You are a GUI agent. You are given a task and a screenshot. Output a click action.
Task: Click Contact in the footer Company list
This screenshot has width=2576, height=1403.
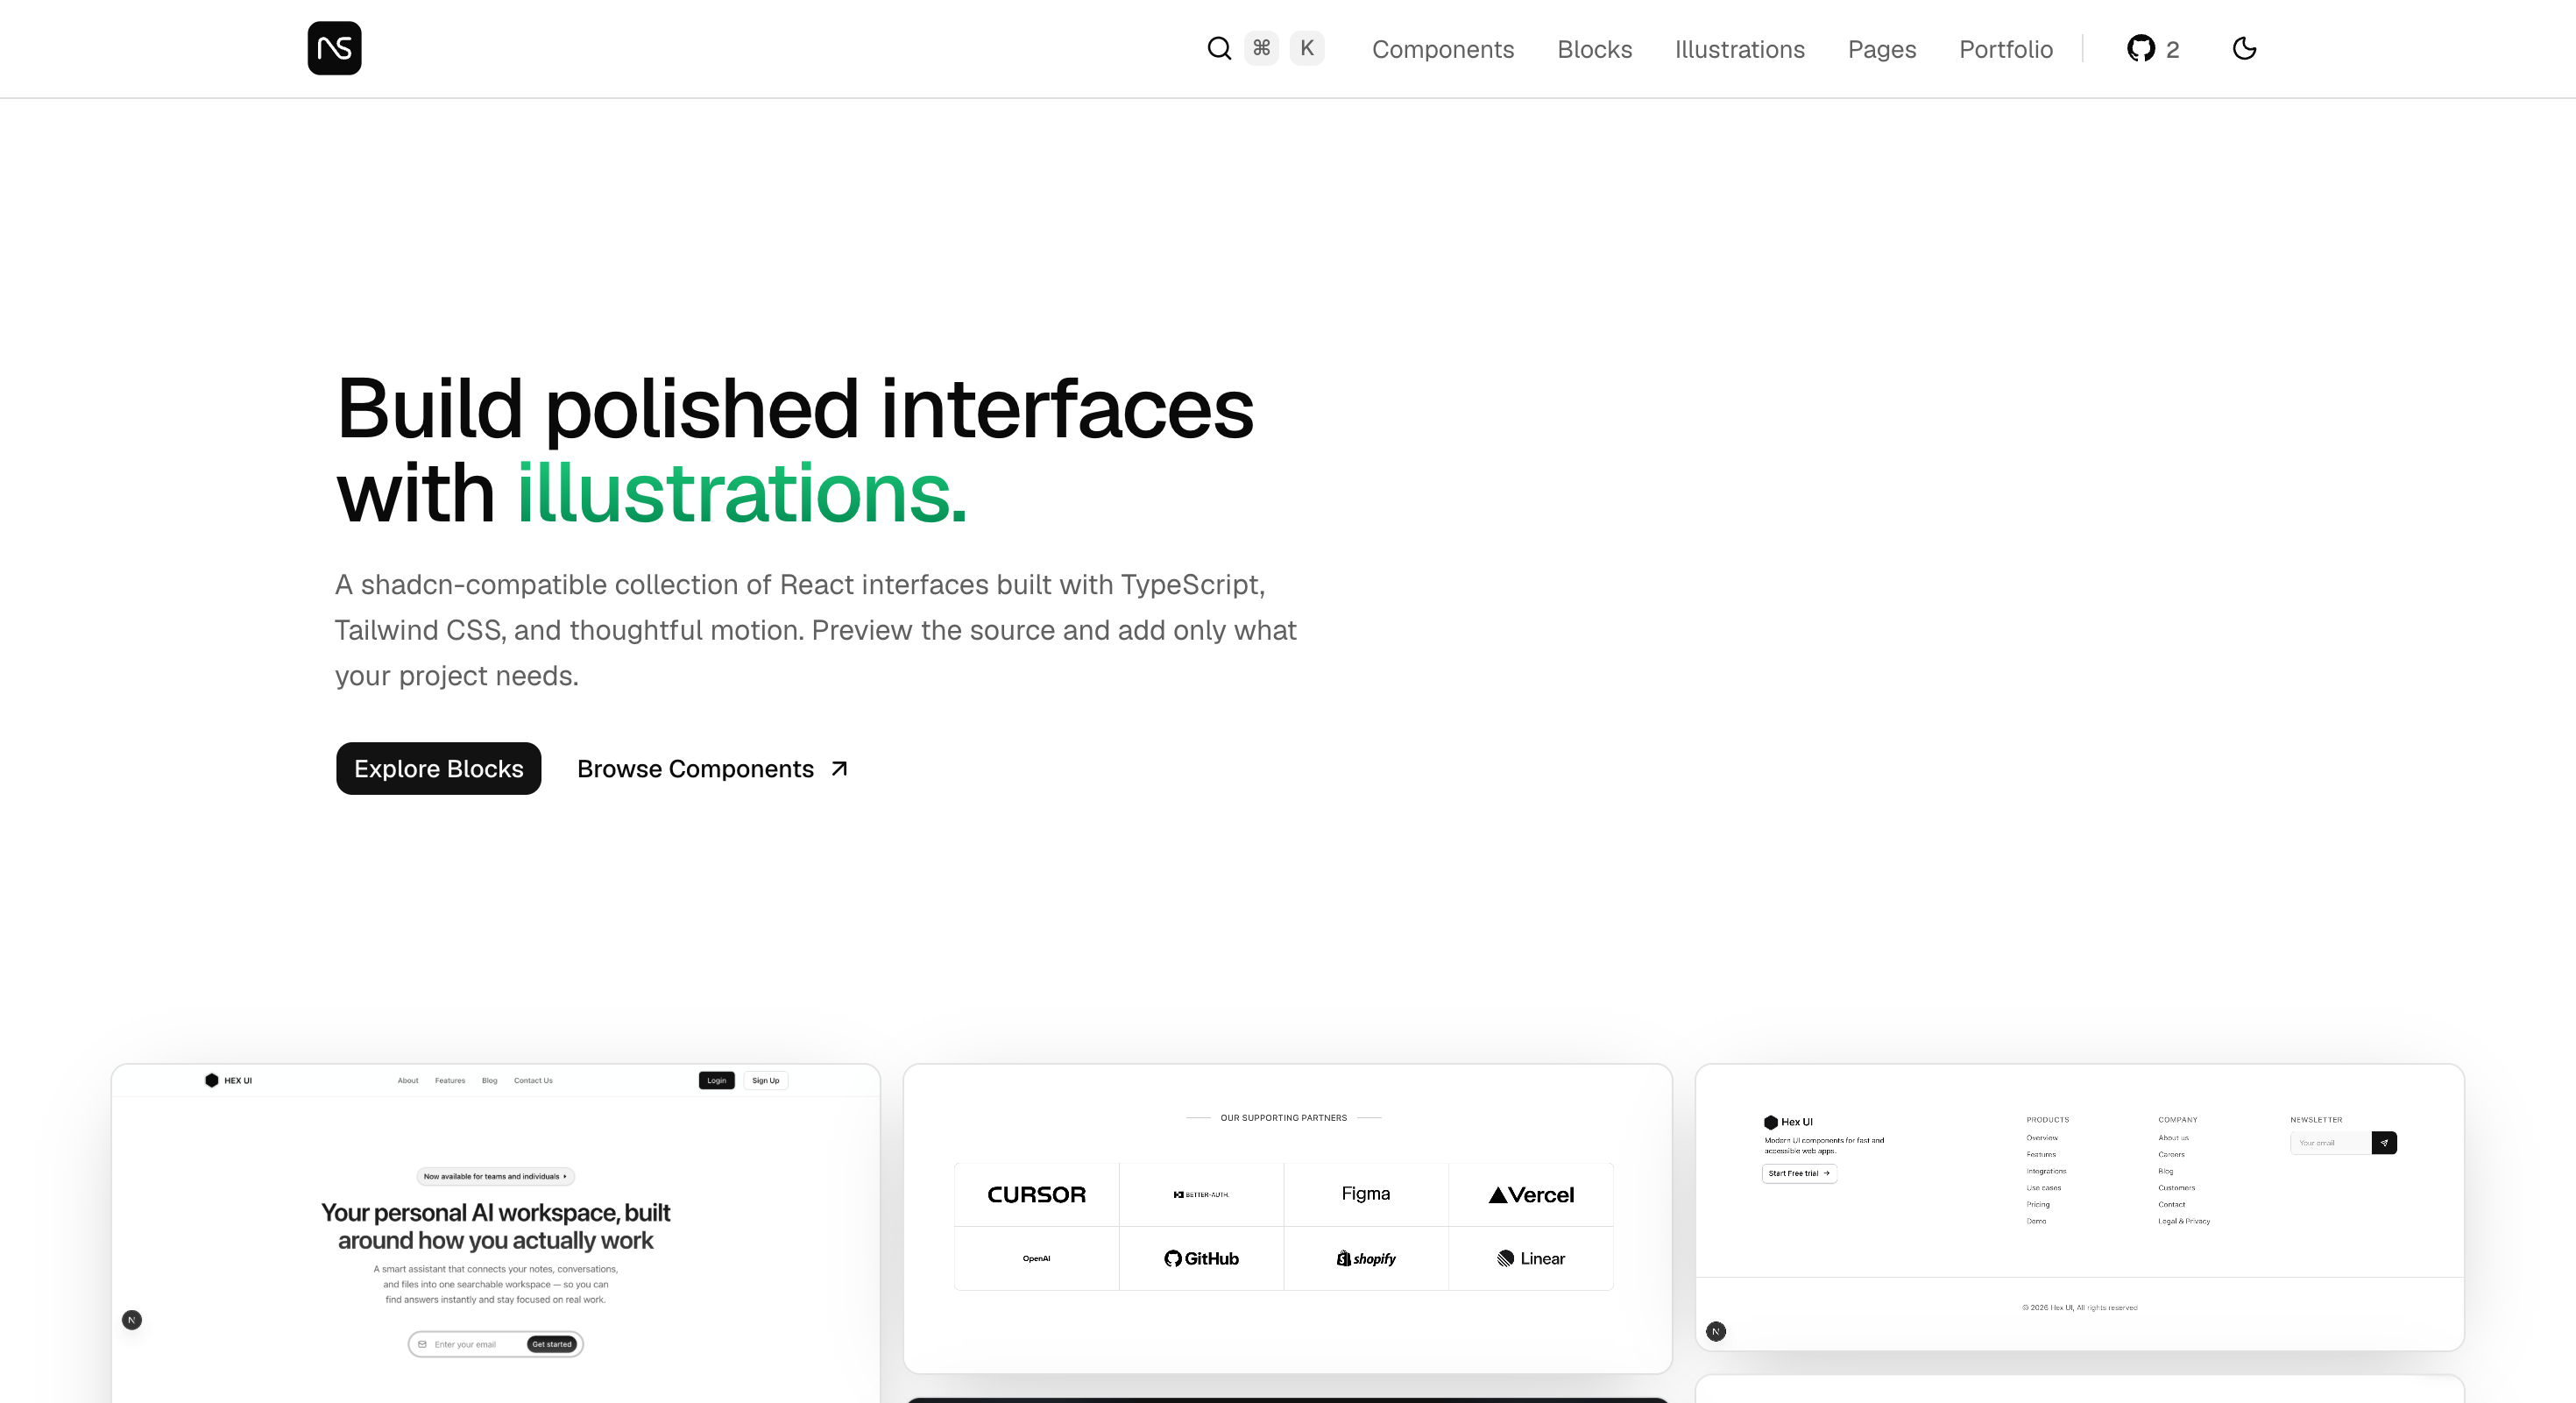[2171, 1204]
